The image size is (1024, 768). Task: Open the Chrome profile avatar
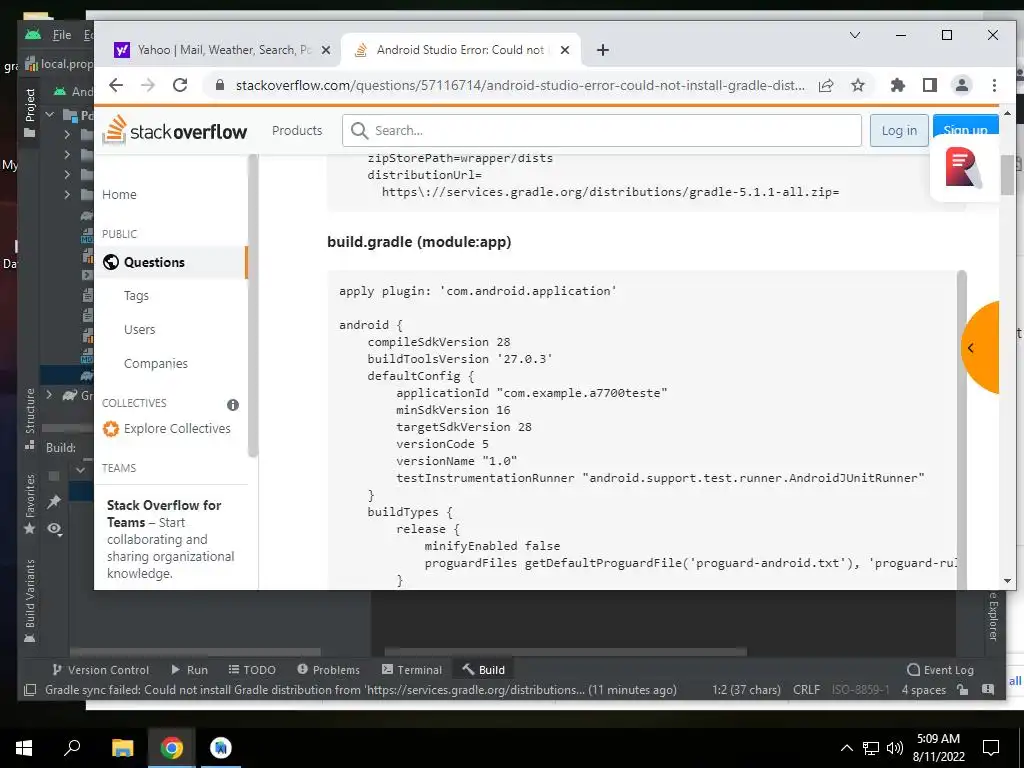click(x=961, y=85)
